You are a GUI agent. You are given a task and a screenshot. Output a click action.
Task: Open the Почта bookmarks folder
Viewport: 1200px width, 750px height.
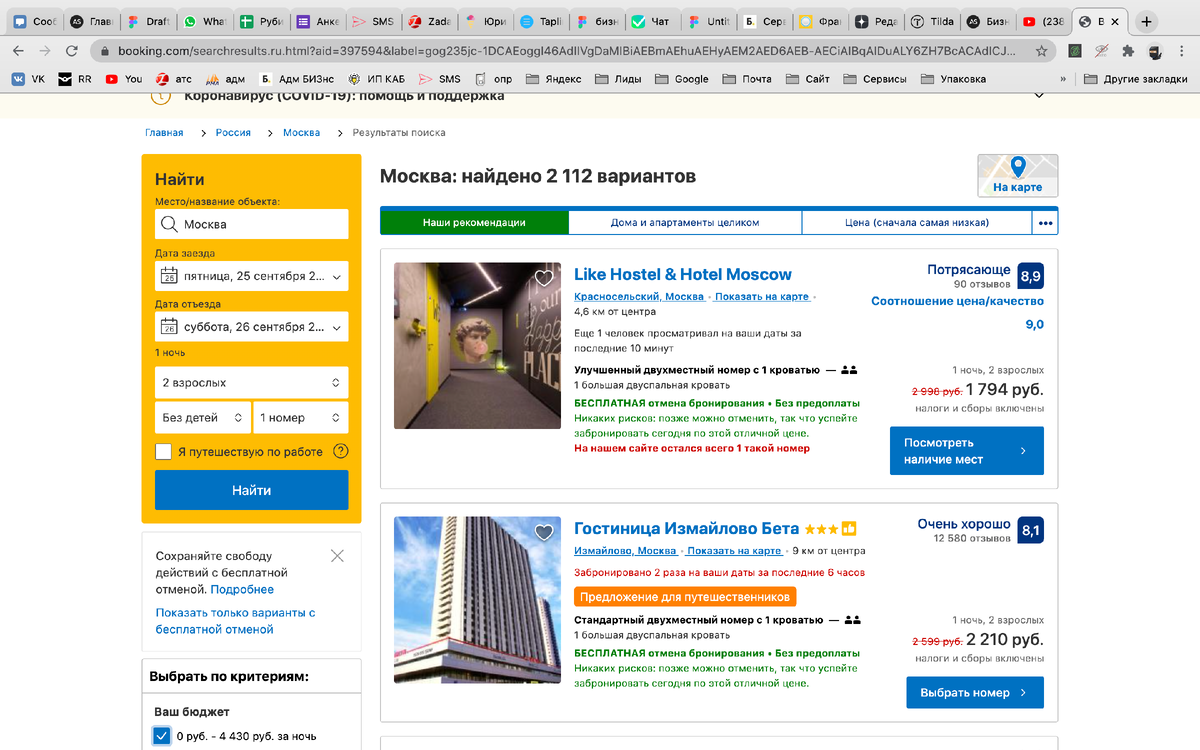(x=746, y=79)
